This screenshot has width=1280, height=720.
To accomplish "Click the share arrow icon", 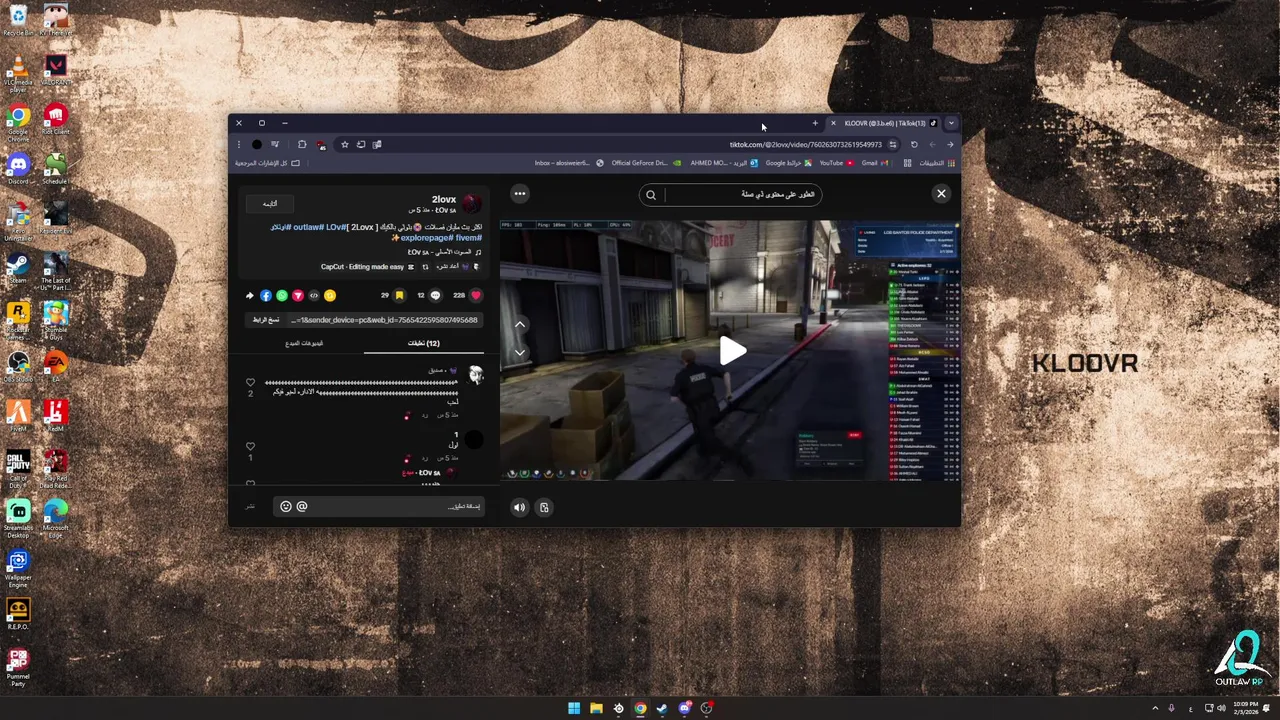I will [250, 295].
